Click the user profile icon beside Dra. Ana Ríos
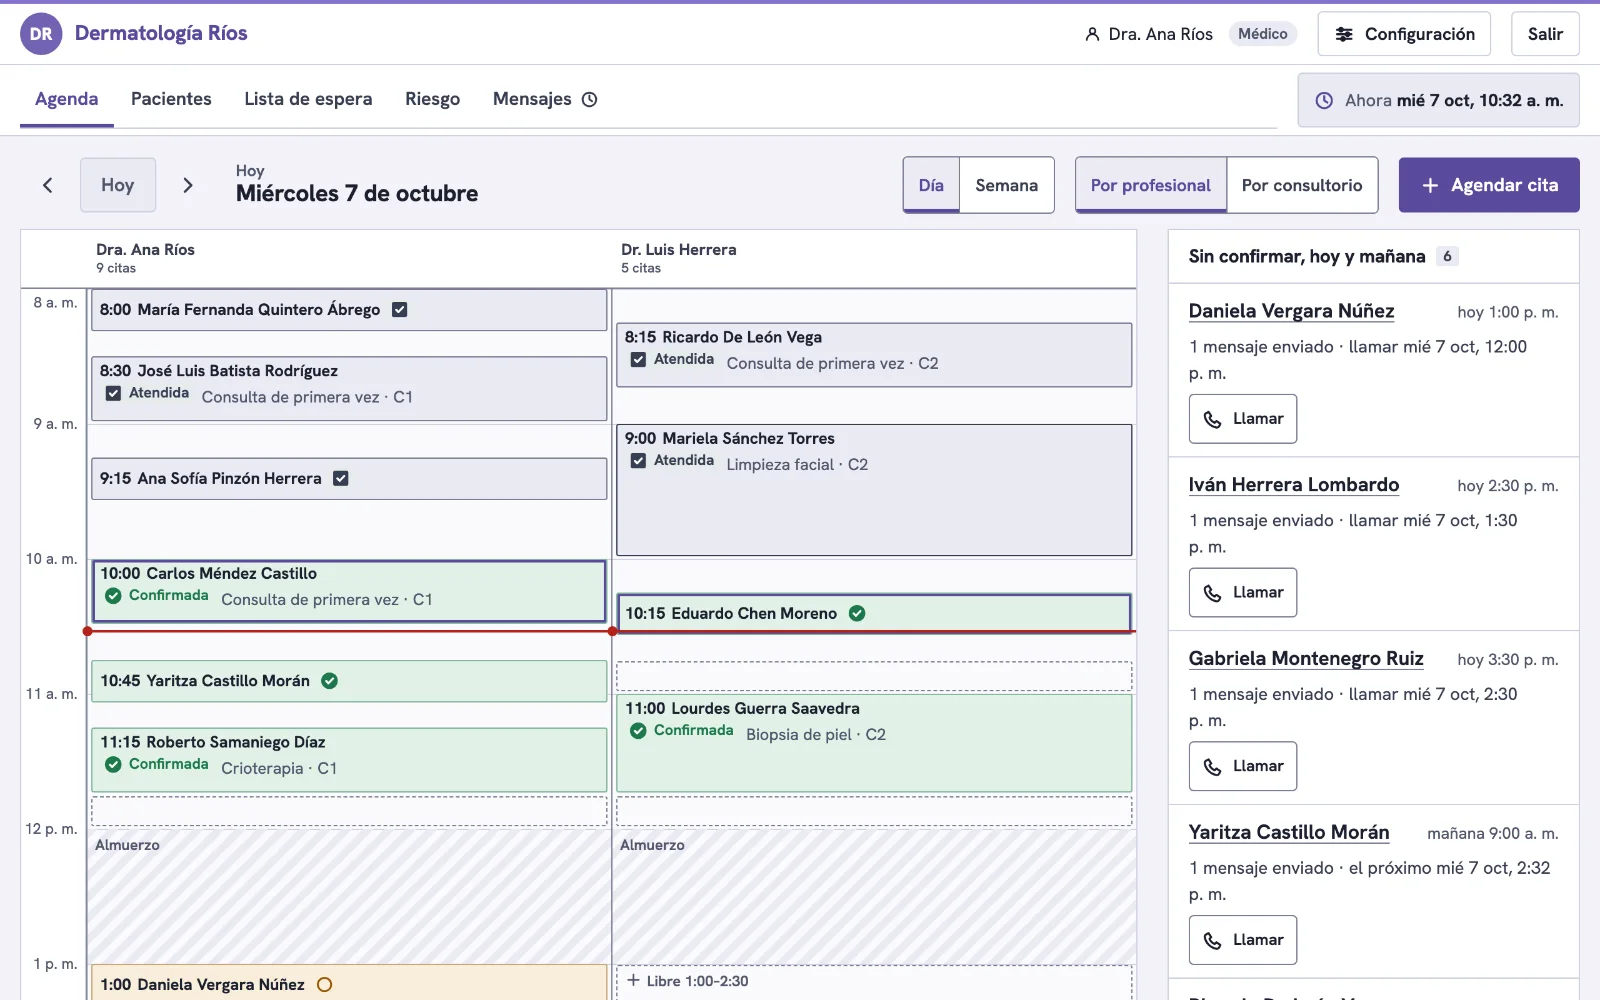 (1092, 34)
